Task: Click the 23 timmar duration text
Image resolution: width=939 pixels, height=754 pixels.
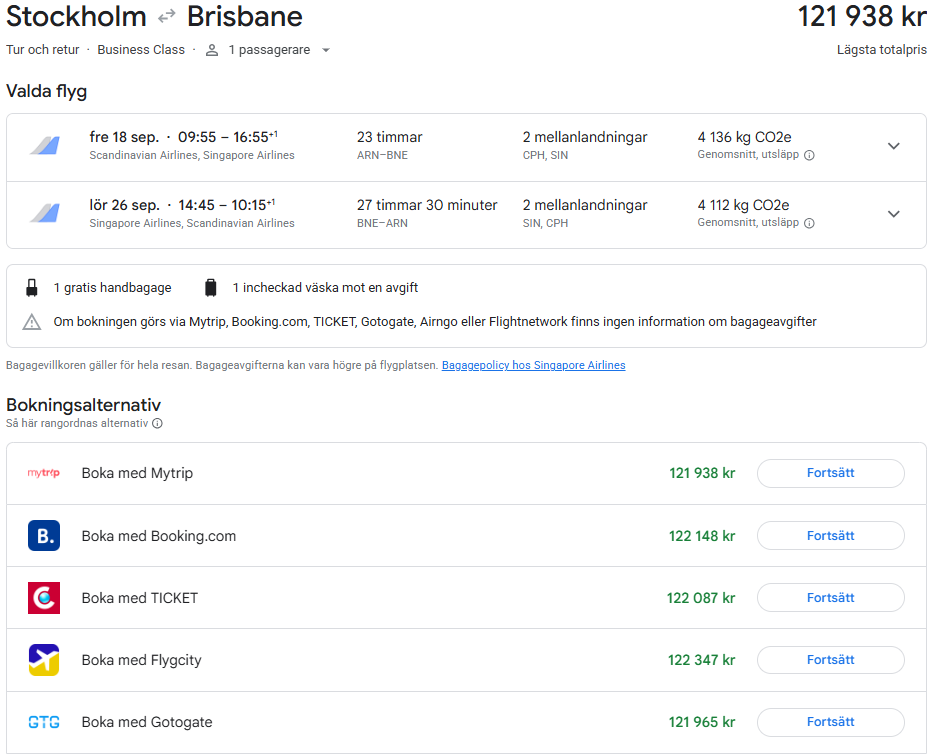Action: (390, 137)
